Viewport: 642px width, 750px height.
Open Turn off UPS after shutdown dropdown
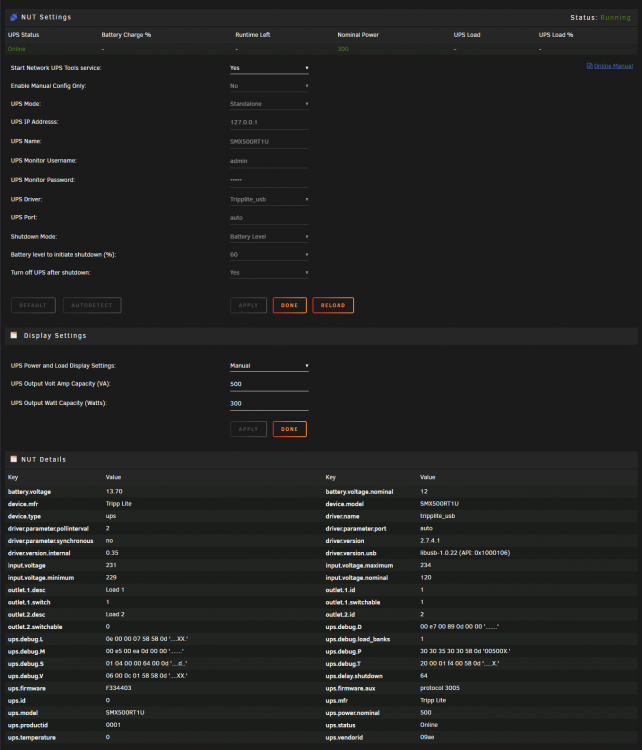click(269, 273)
